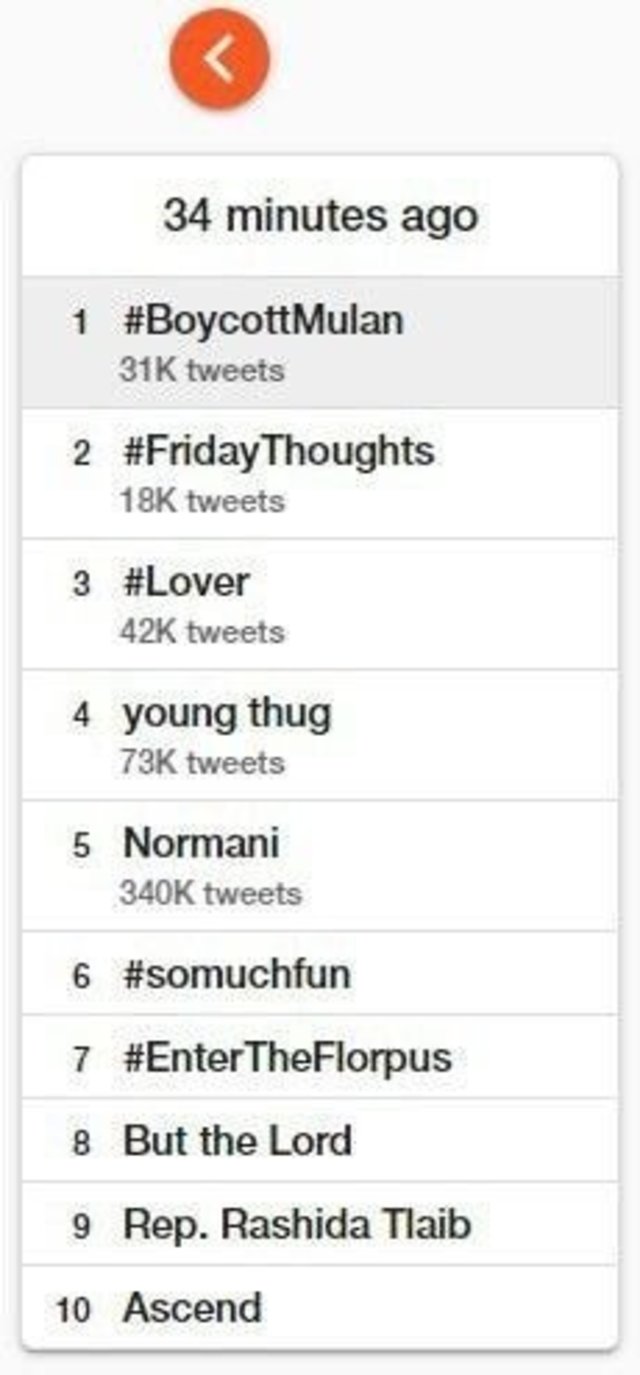Open the Normani trending topic

pos(201,843)
